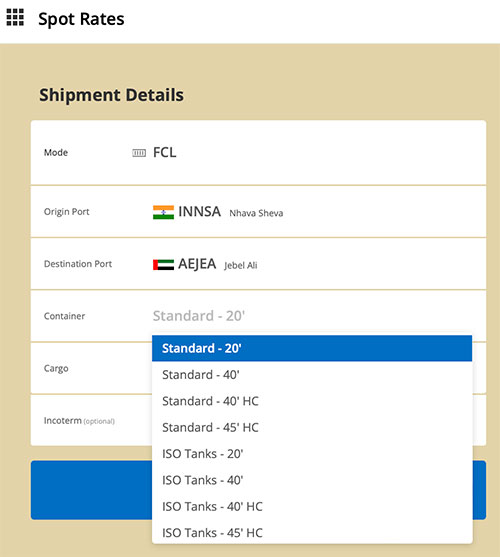The height and width of the screenshot is (557, 500).
Task: Choose Standard - 45' HC container
Action: click(x=312, y=427)
